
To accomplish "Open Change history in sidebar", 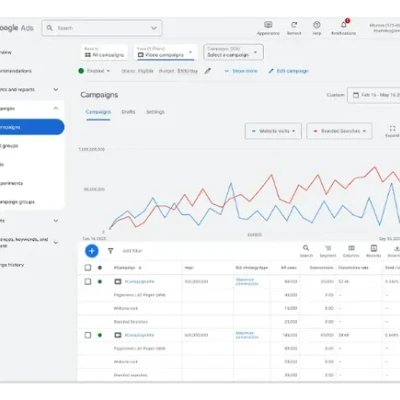I will pos(12,265).
